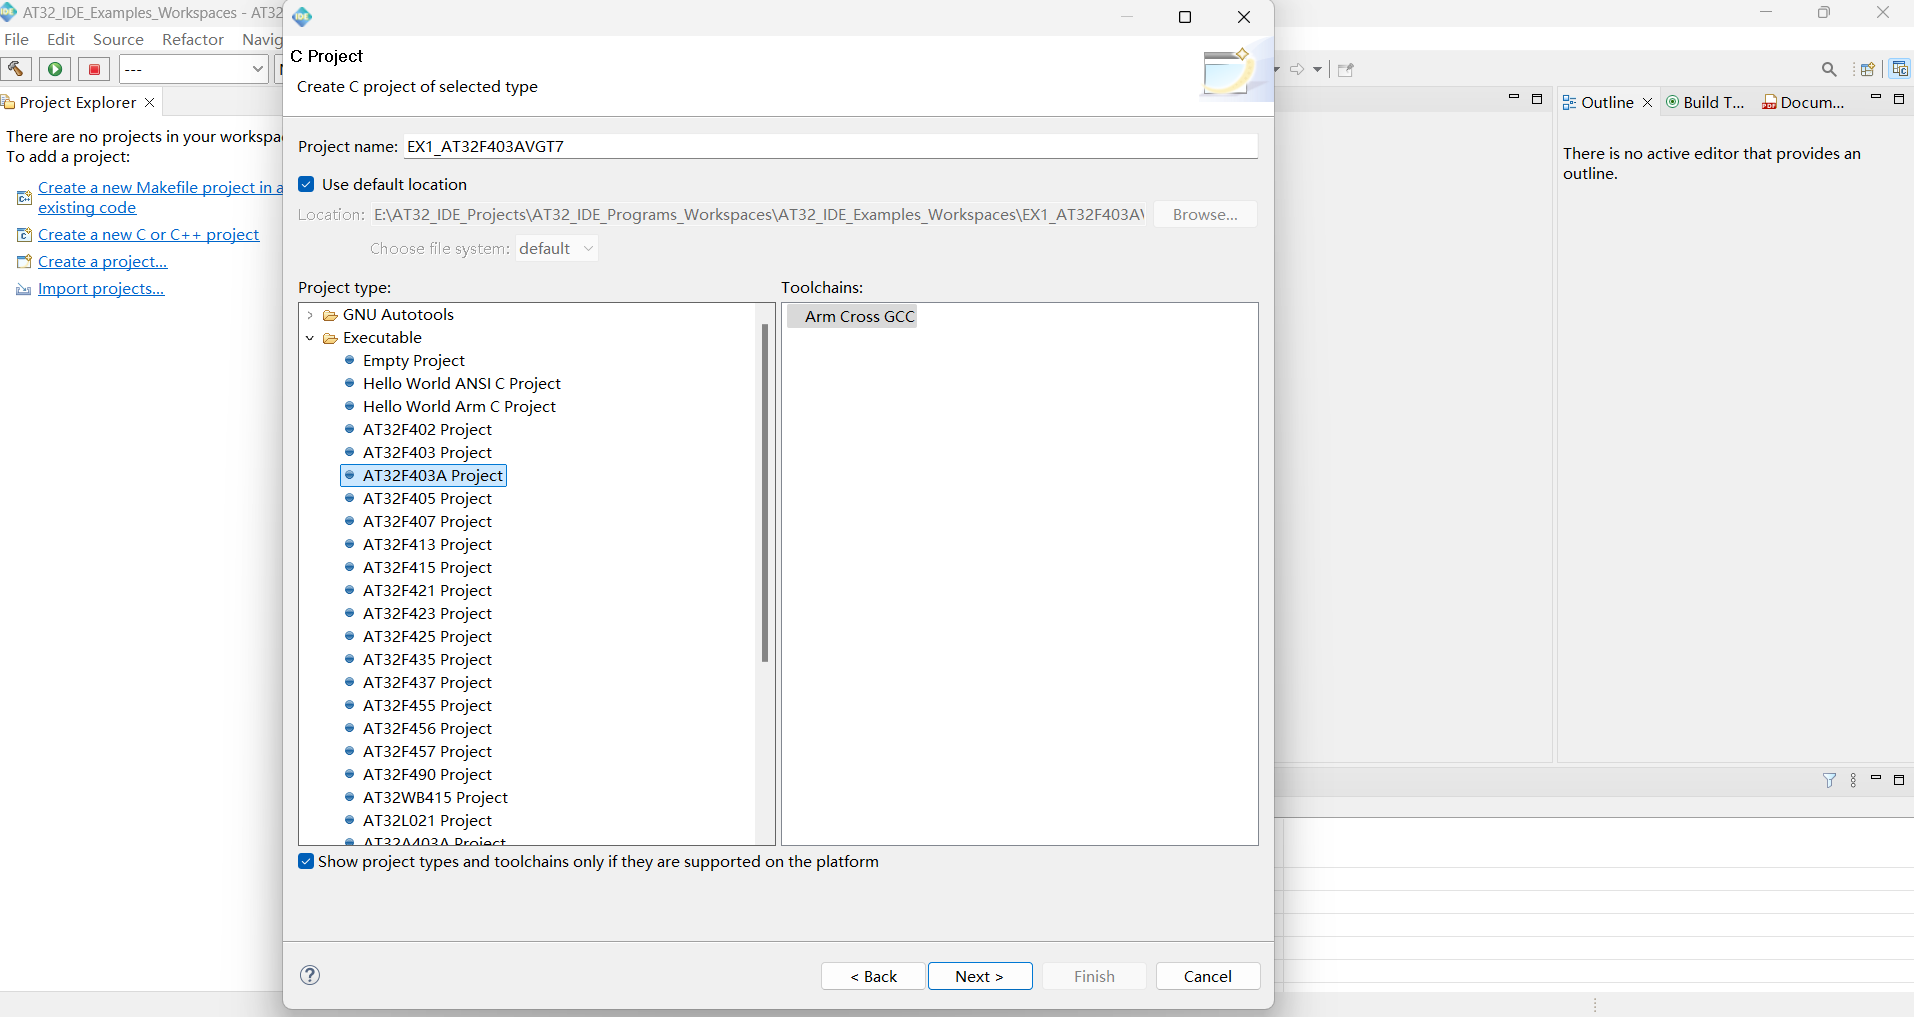
Task: Select Hello World ANSI C Project
Action: coord(461,383)
